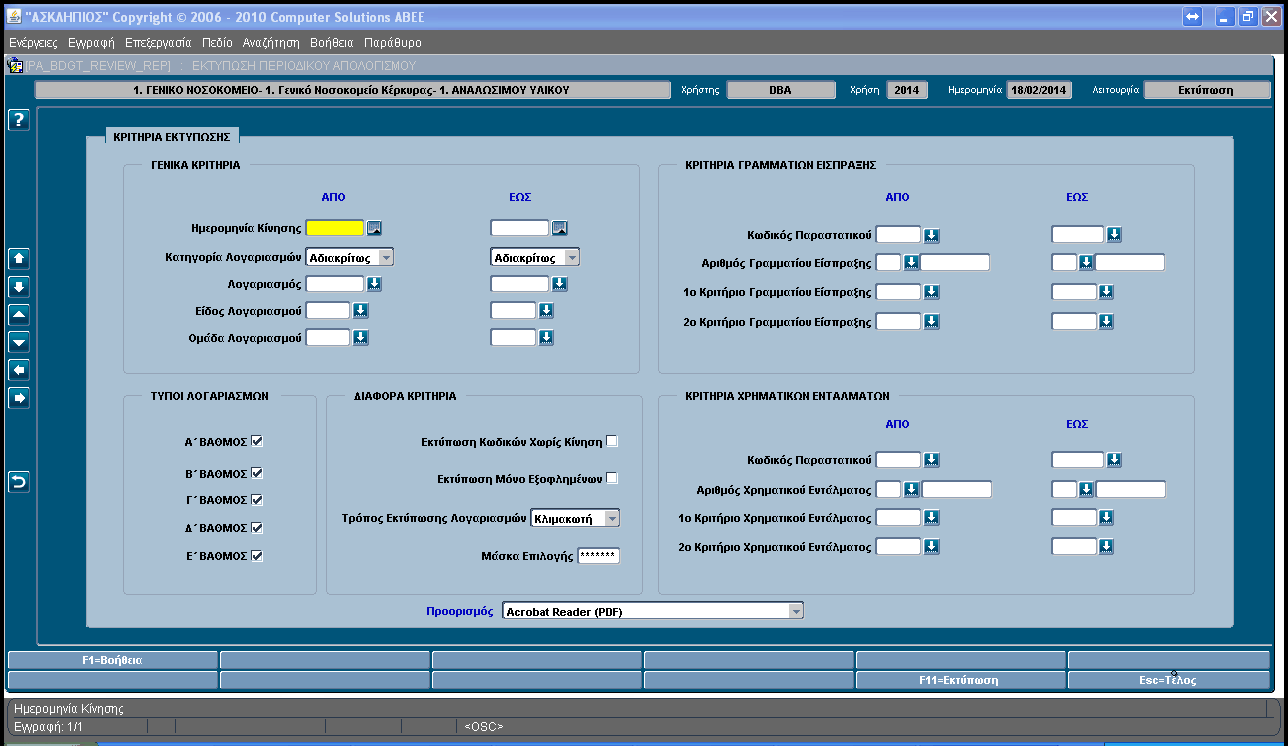Image resolution: width=1288 pixels, height=746 pixels.
Task: Open Τρόπος Εκτύπωσης Λογαριασμών Κλιμακωτή dropdown
Action: coord(576,518)
